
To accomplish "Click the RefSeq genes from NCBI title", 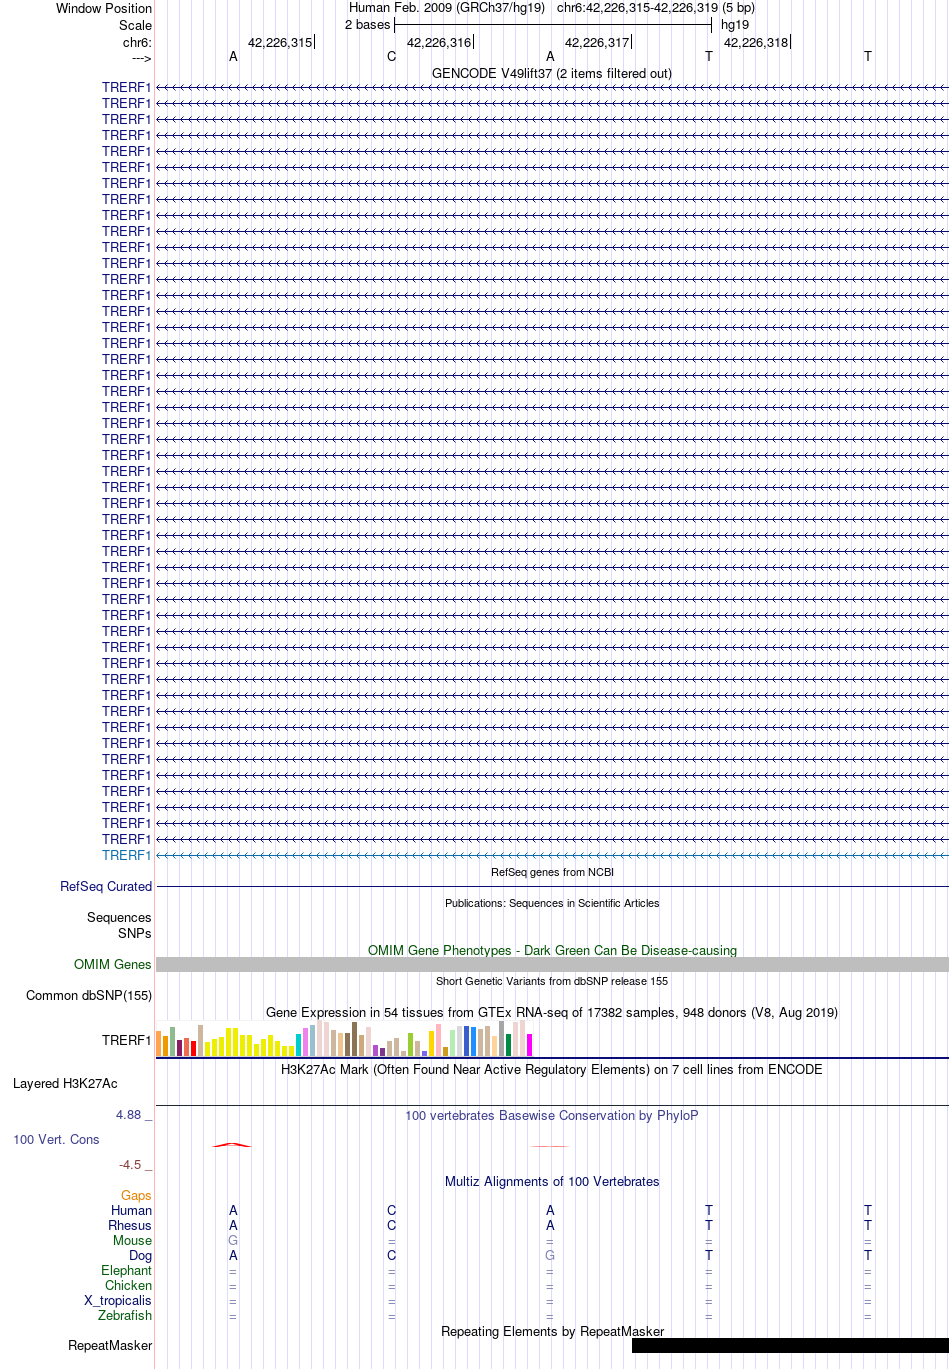I will pyautogui.click(x=552, y=872).
